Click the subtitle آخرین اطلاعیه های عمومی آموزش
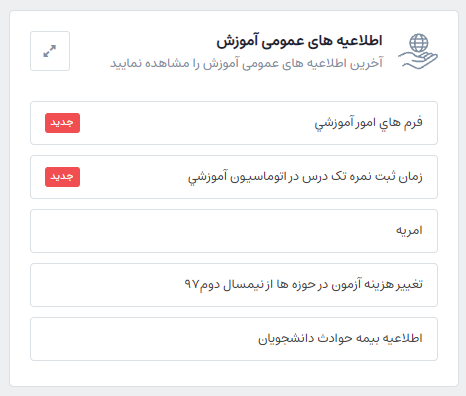Screen dimensions: 466x396 coord(246,63)
